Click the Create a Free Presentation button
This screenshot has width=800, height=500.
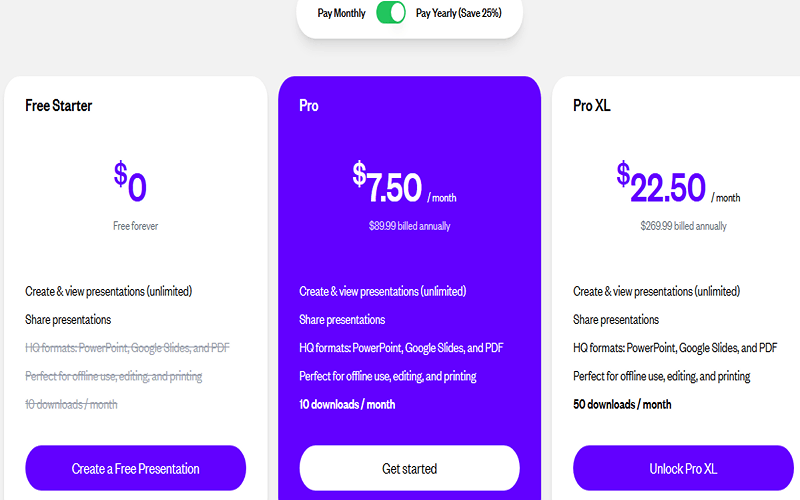pos(136,468)
